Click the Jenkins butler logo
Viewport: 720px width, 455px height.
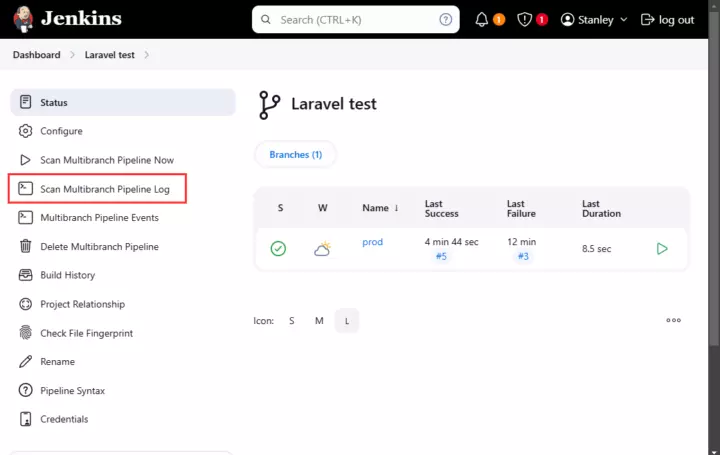(23, 19)
